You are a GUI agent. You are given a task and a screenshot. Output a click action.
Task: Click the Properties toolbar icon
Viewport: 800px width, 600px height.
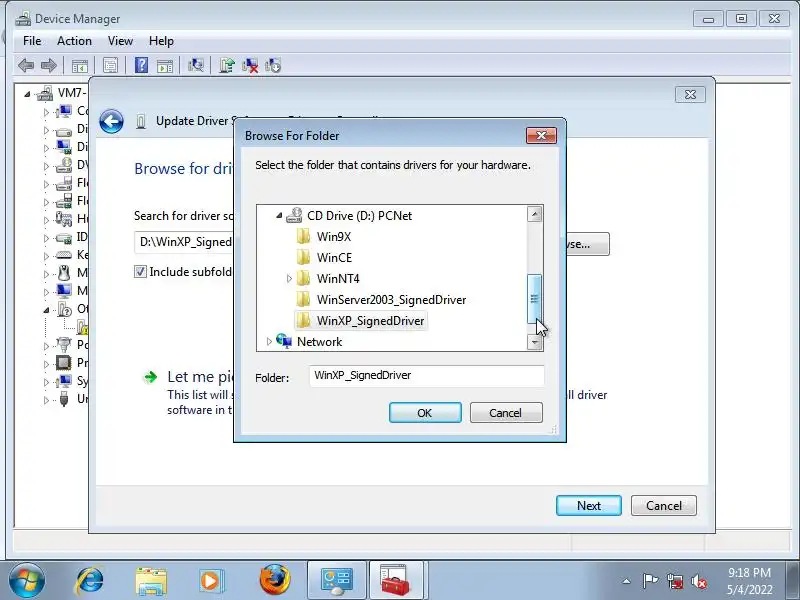pyautogui.click(x=111, y=65)
